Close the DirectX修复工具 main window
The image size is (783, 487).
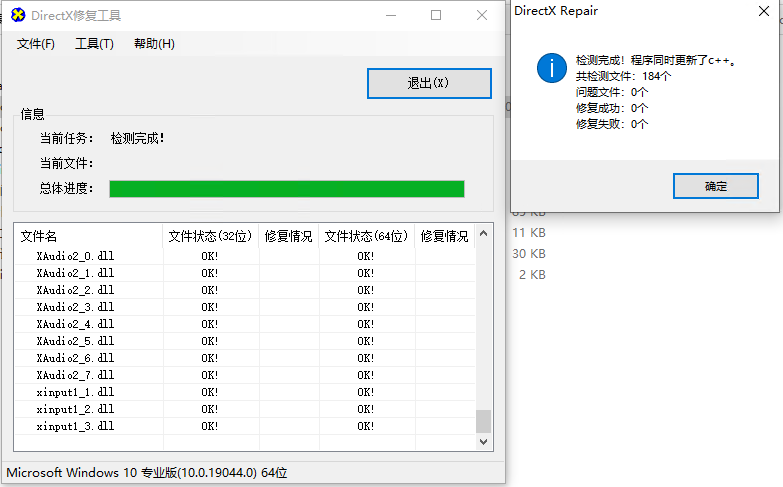482,15
